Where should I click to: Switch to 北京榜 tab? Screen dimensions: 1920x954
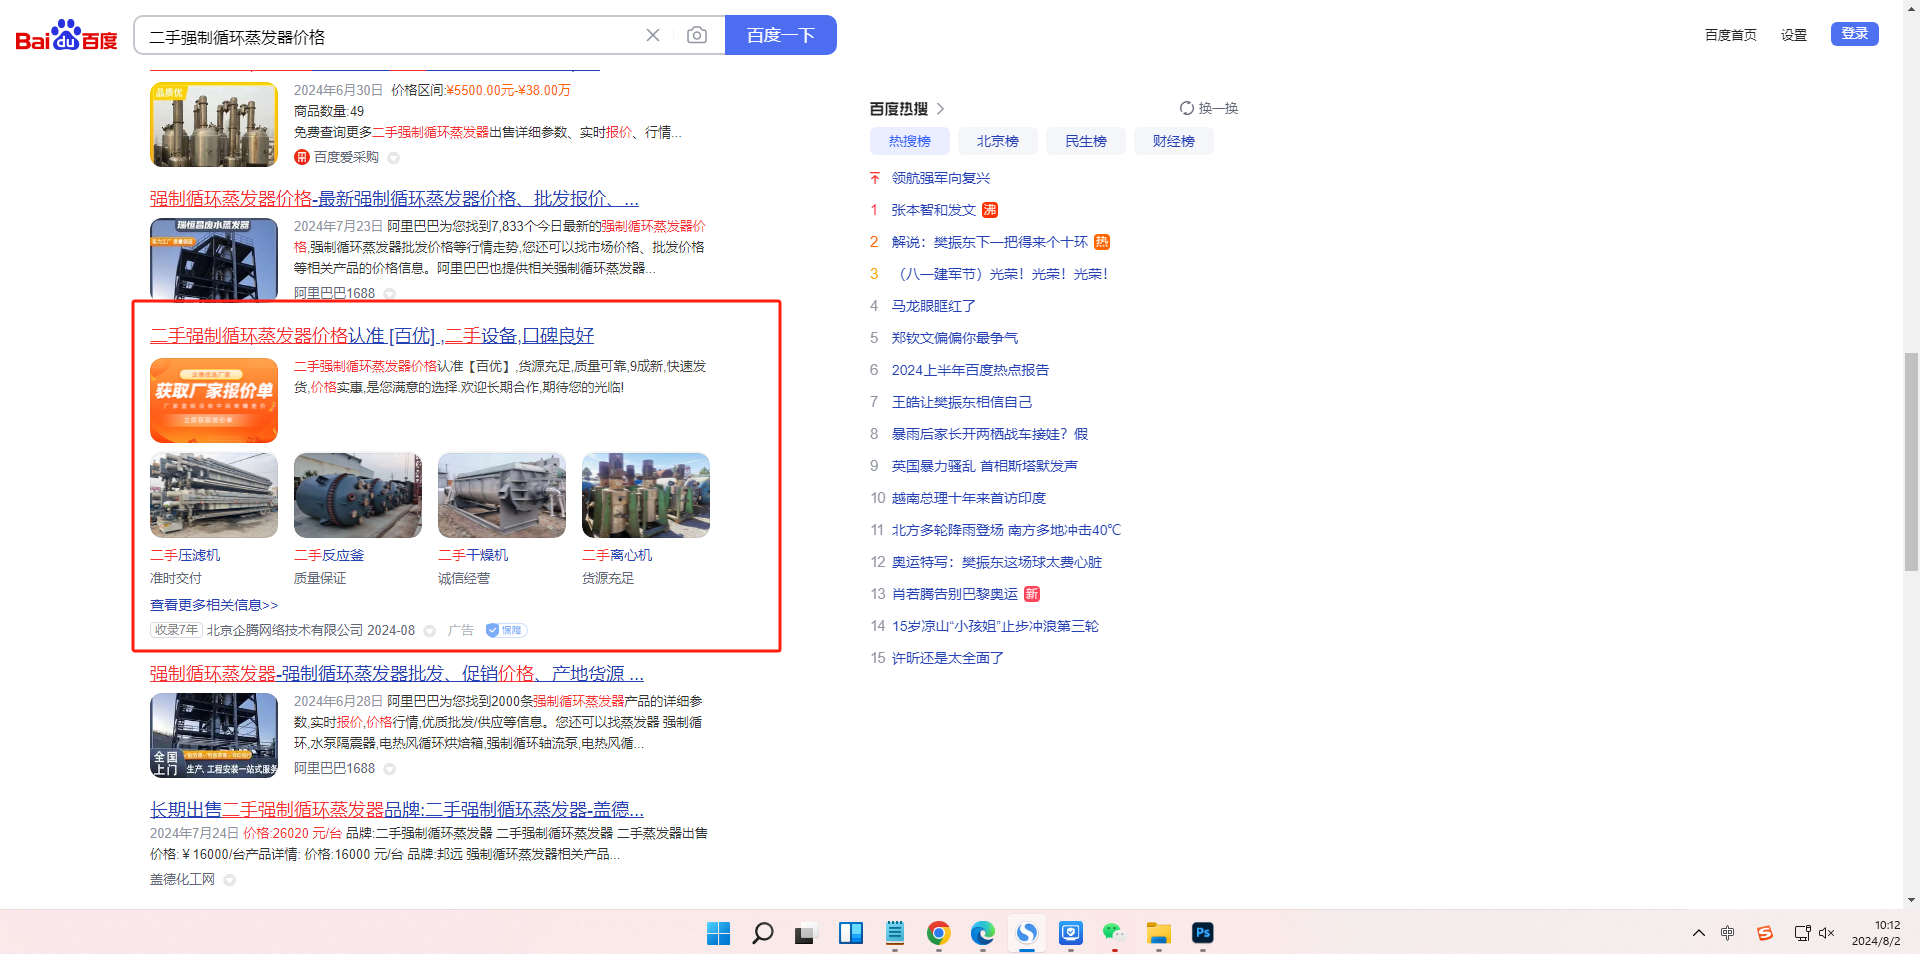(997, 141)
